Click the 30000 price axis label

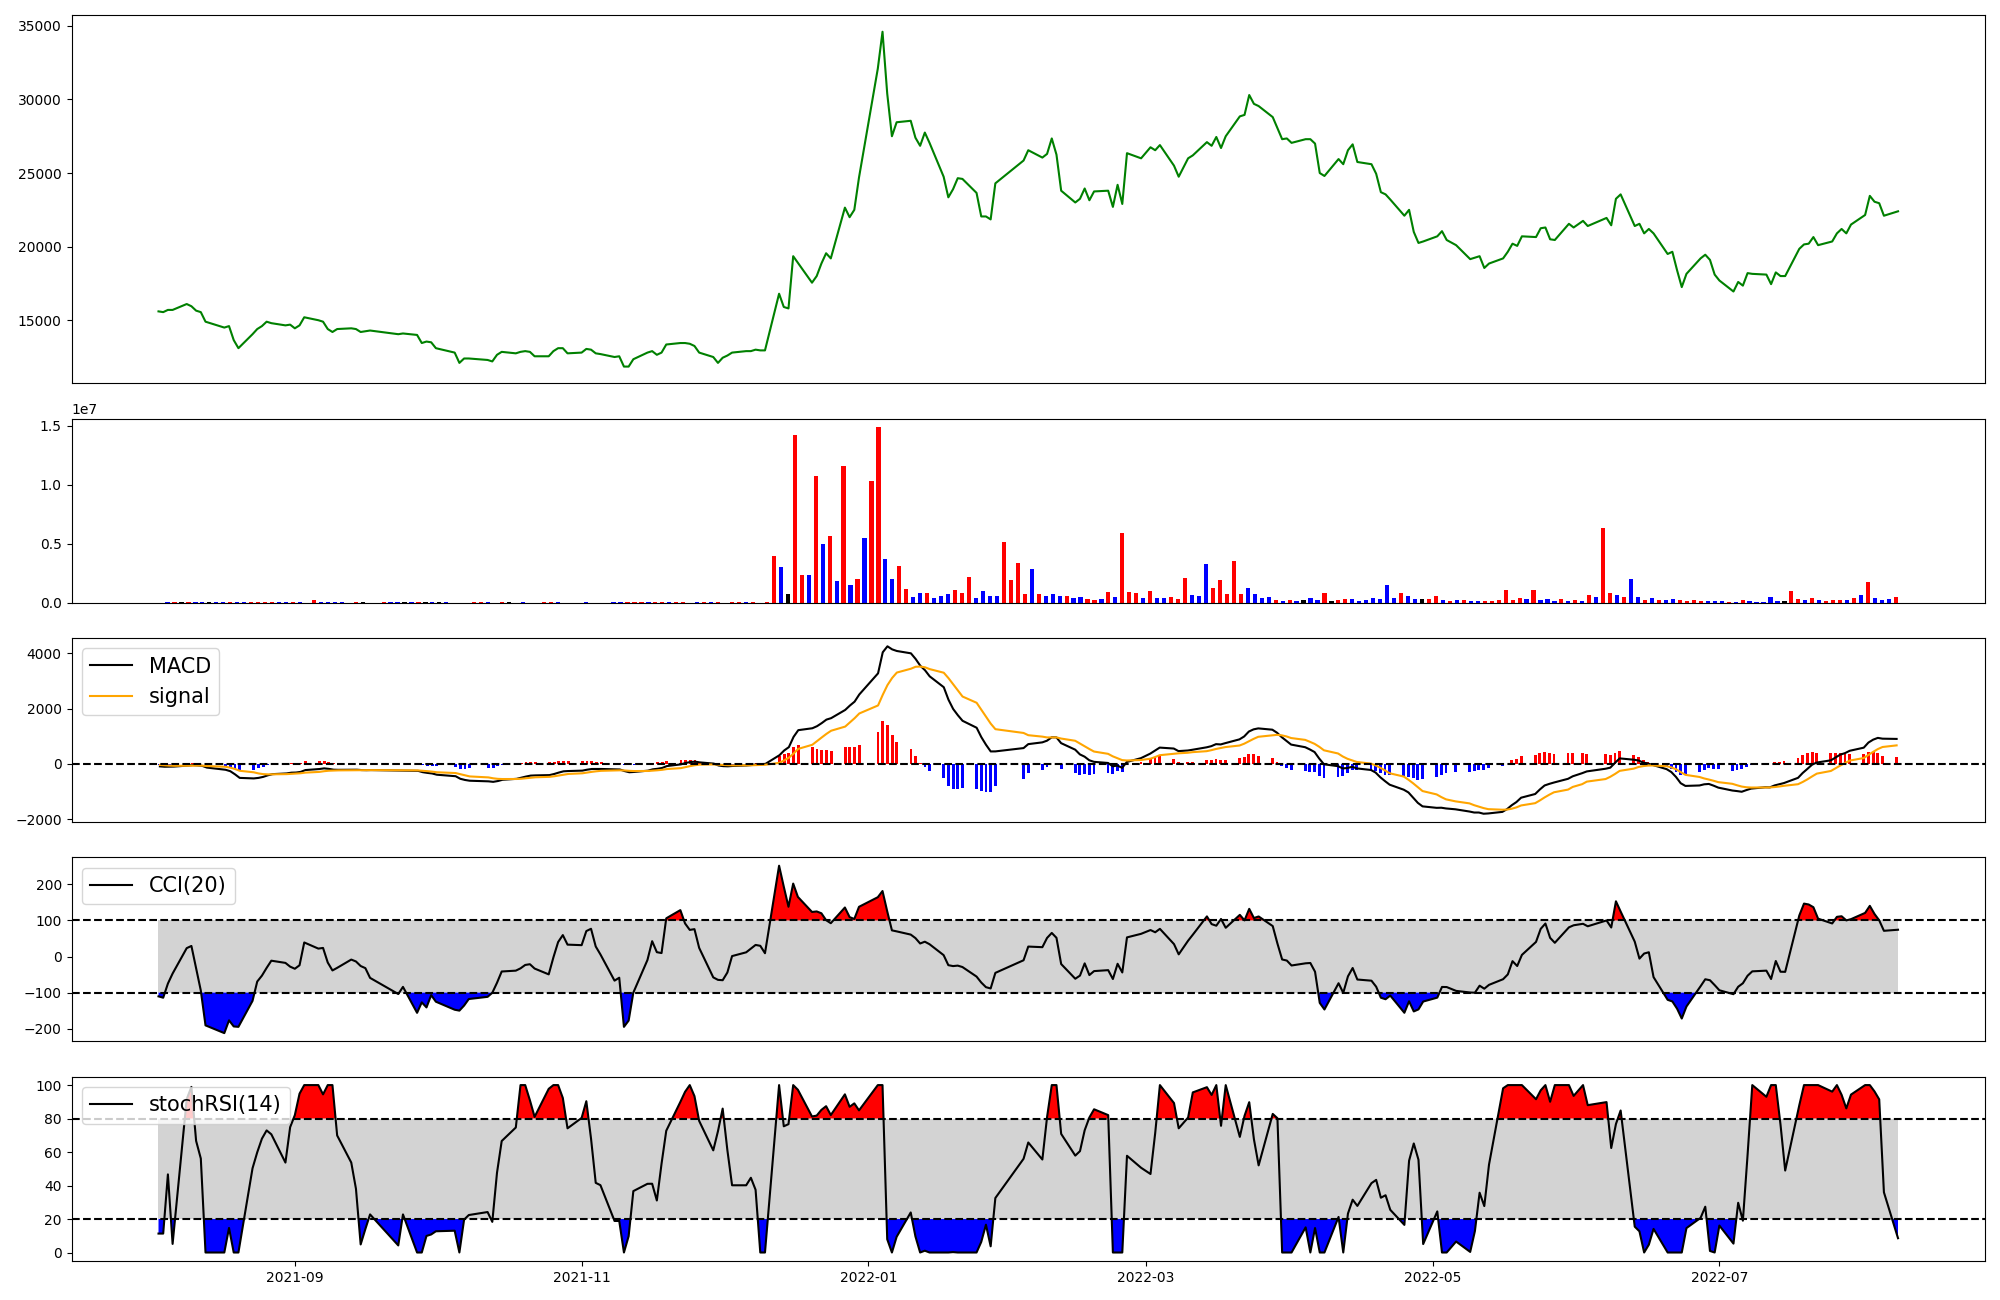[x=39, y=100]
